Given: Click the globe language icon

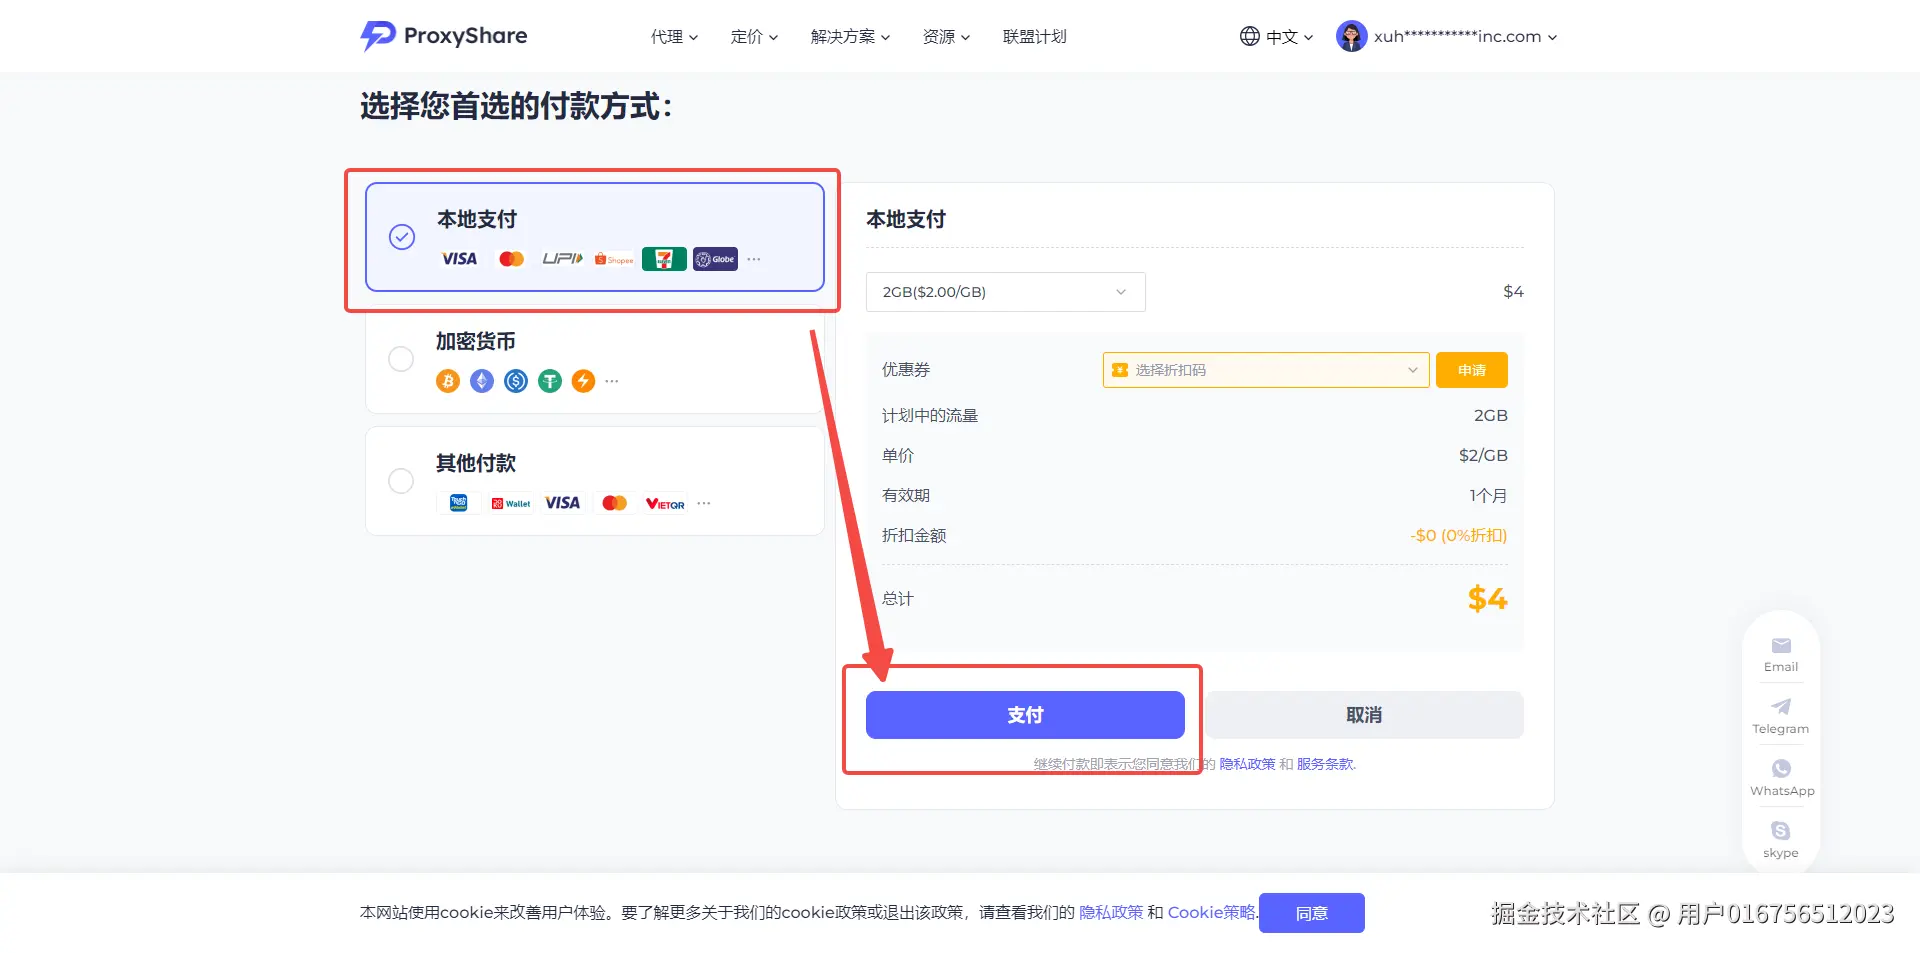Looking at the screenshot, I should coord(1249,36).
